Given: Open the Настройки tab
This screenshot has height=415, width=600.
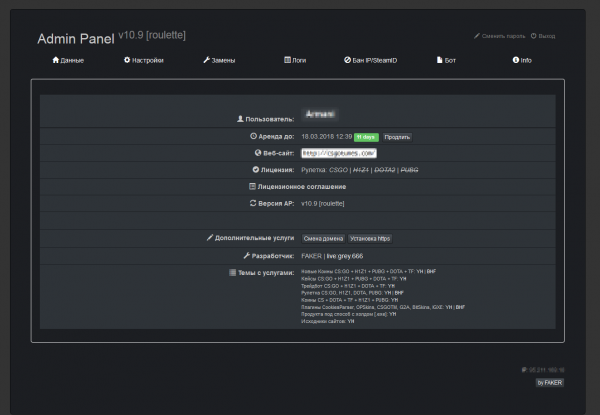Looking at the screenshot, I should 148,60.
